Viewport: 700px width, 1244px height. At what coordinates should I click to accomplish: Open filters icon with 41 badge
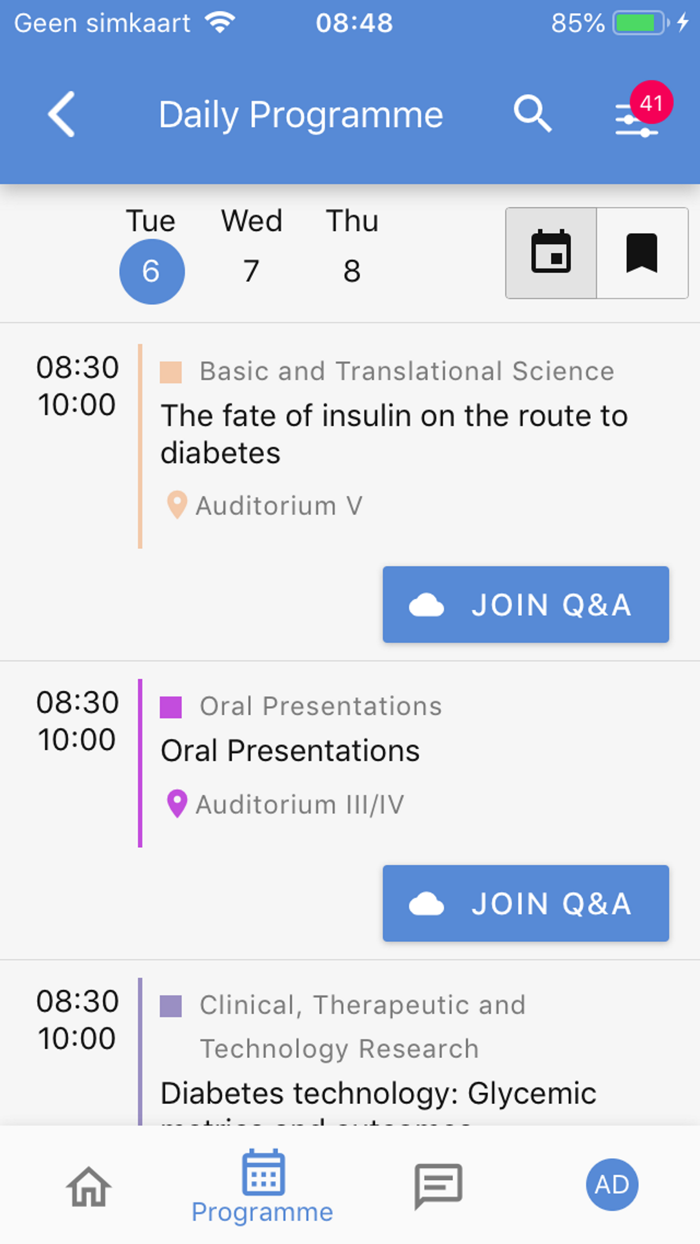tap(637, 118)
